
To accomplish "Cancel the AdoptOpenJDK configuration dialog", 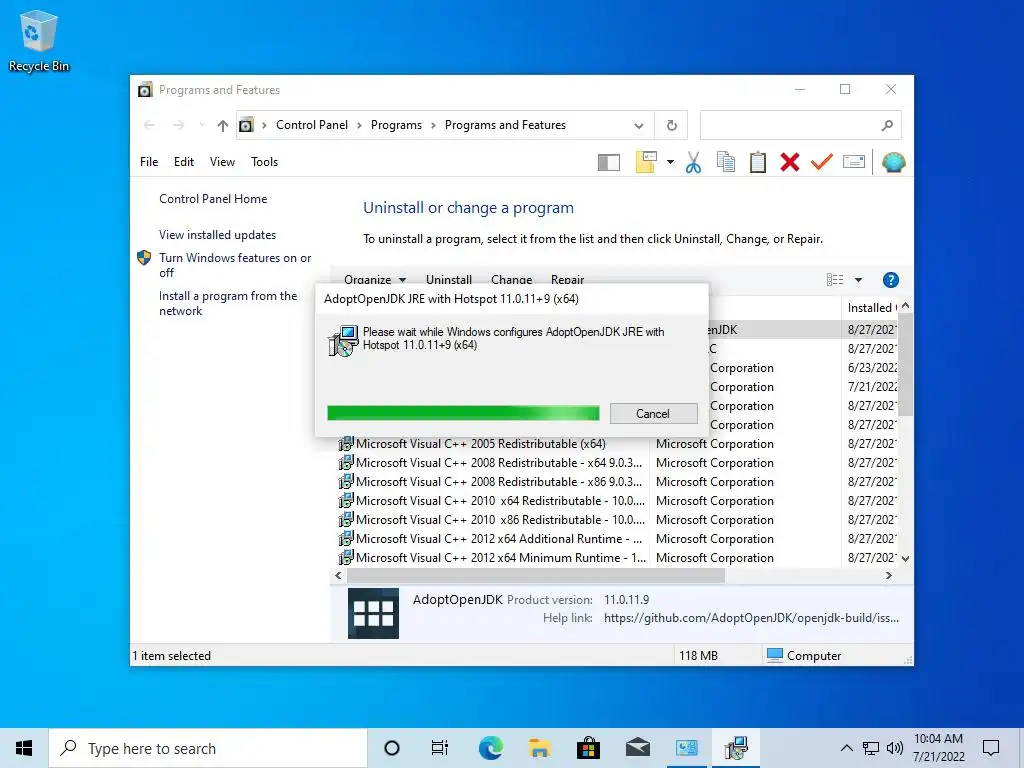I will [653, 413].
